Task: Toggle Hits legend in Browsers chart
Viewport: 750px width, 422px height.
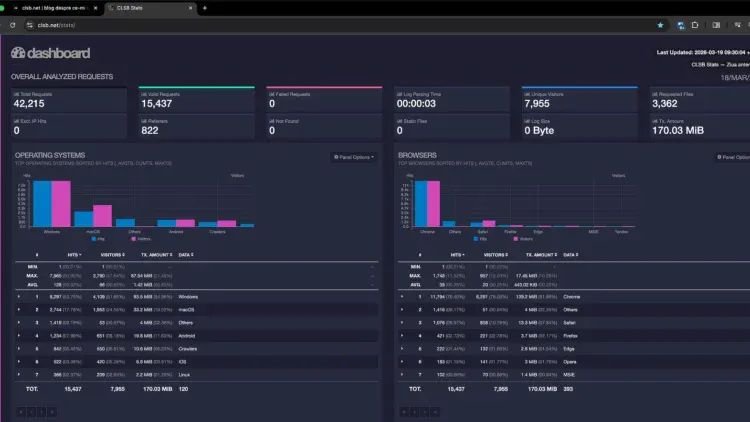Action: 478,241
